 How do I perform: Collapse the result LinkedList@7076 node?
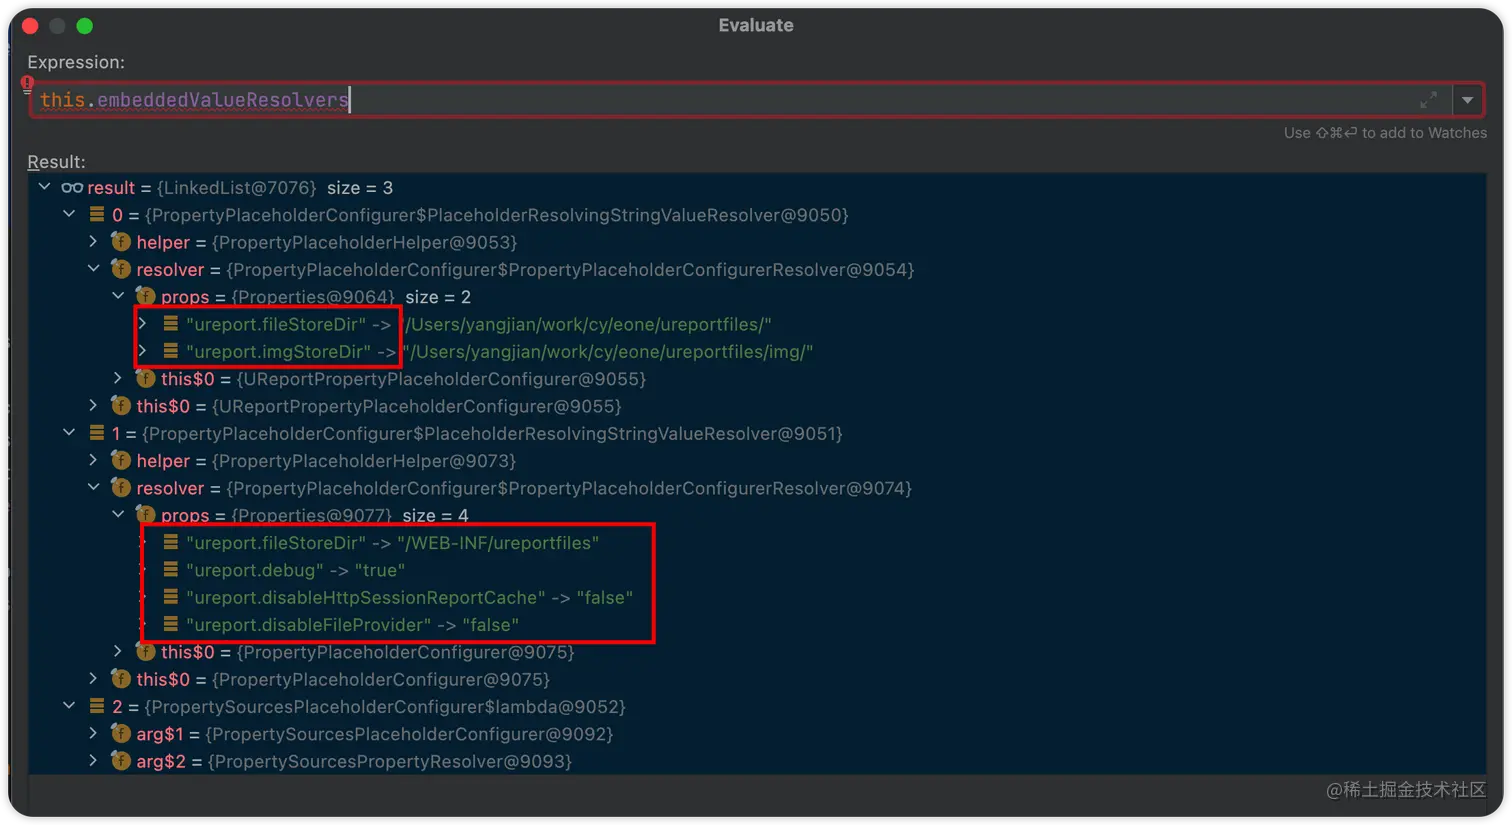tap(44, 187)
